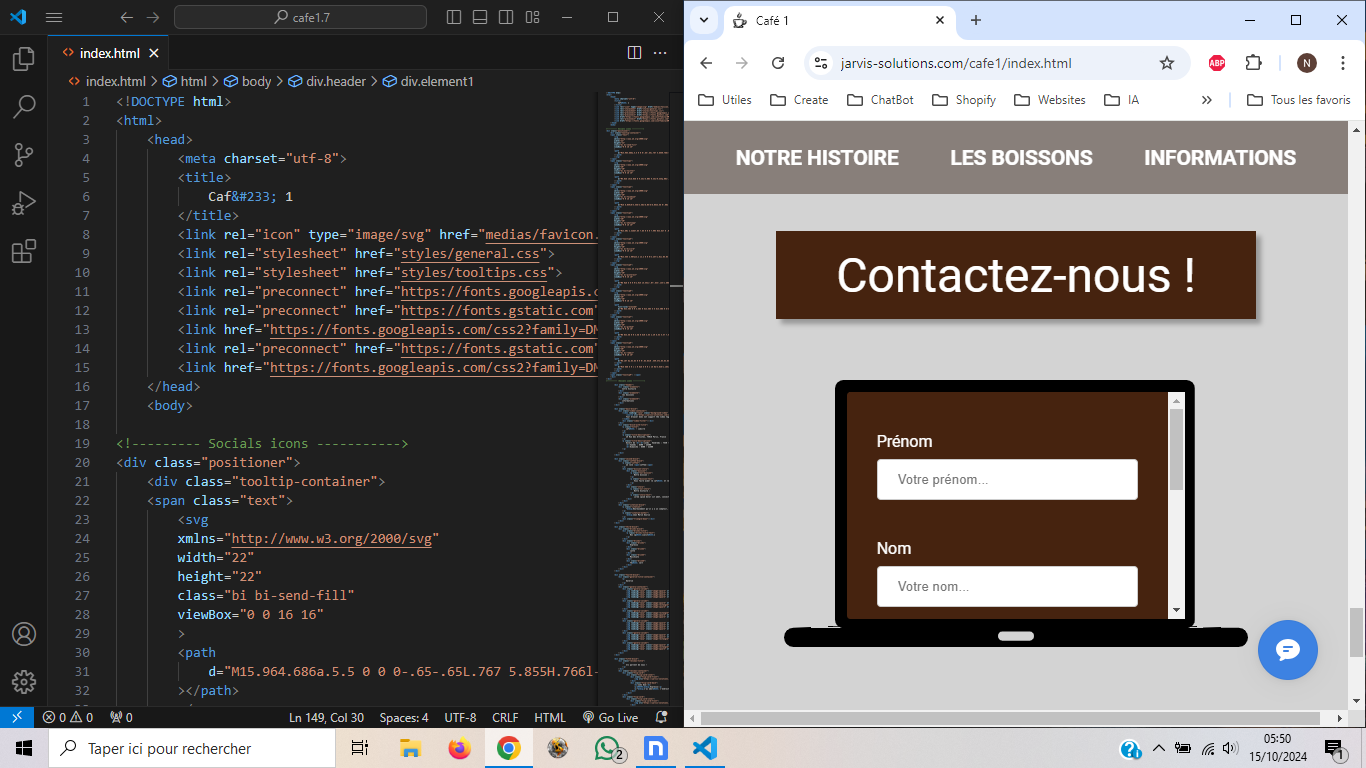Screen dimensions: 1366x768
Task: Toggle the primary side bar layout
Action: tap(454, 17)
